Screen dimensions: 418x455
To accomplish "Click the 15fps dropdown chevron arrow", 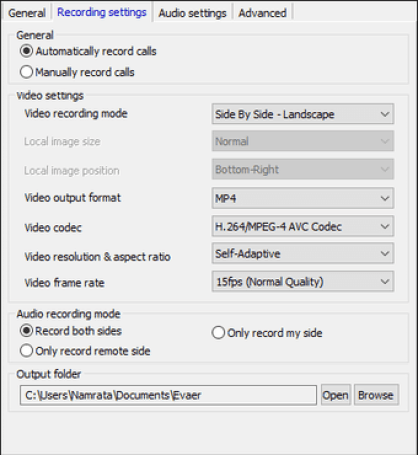I will pos(385,282).
